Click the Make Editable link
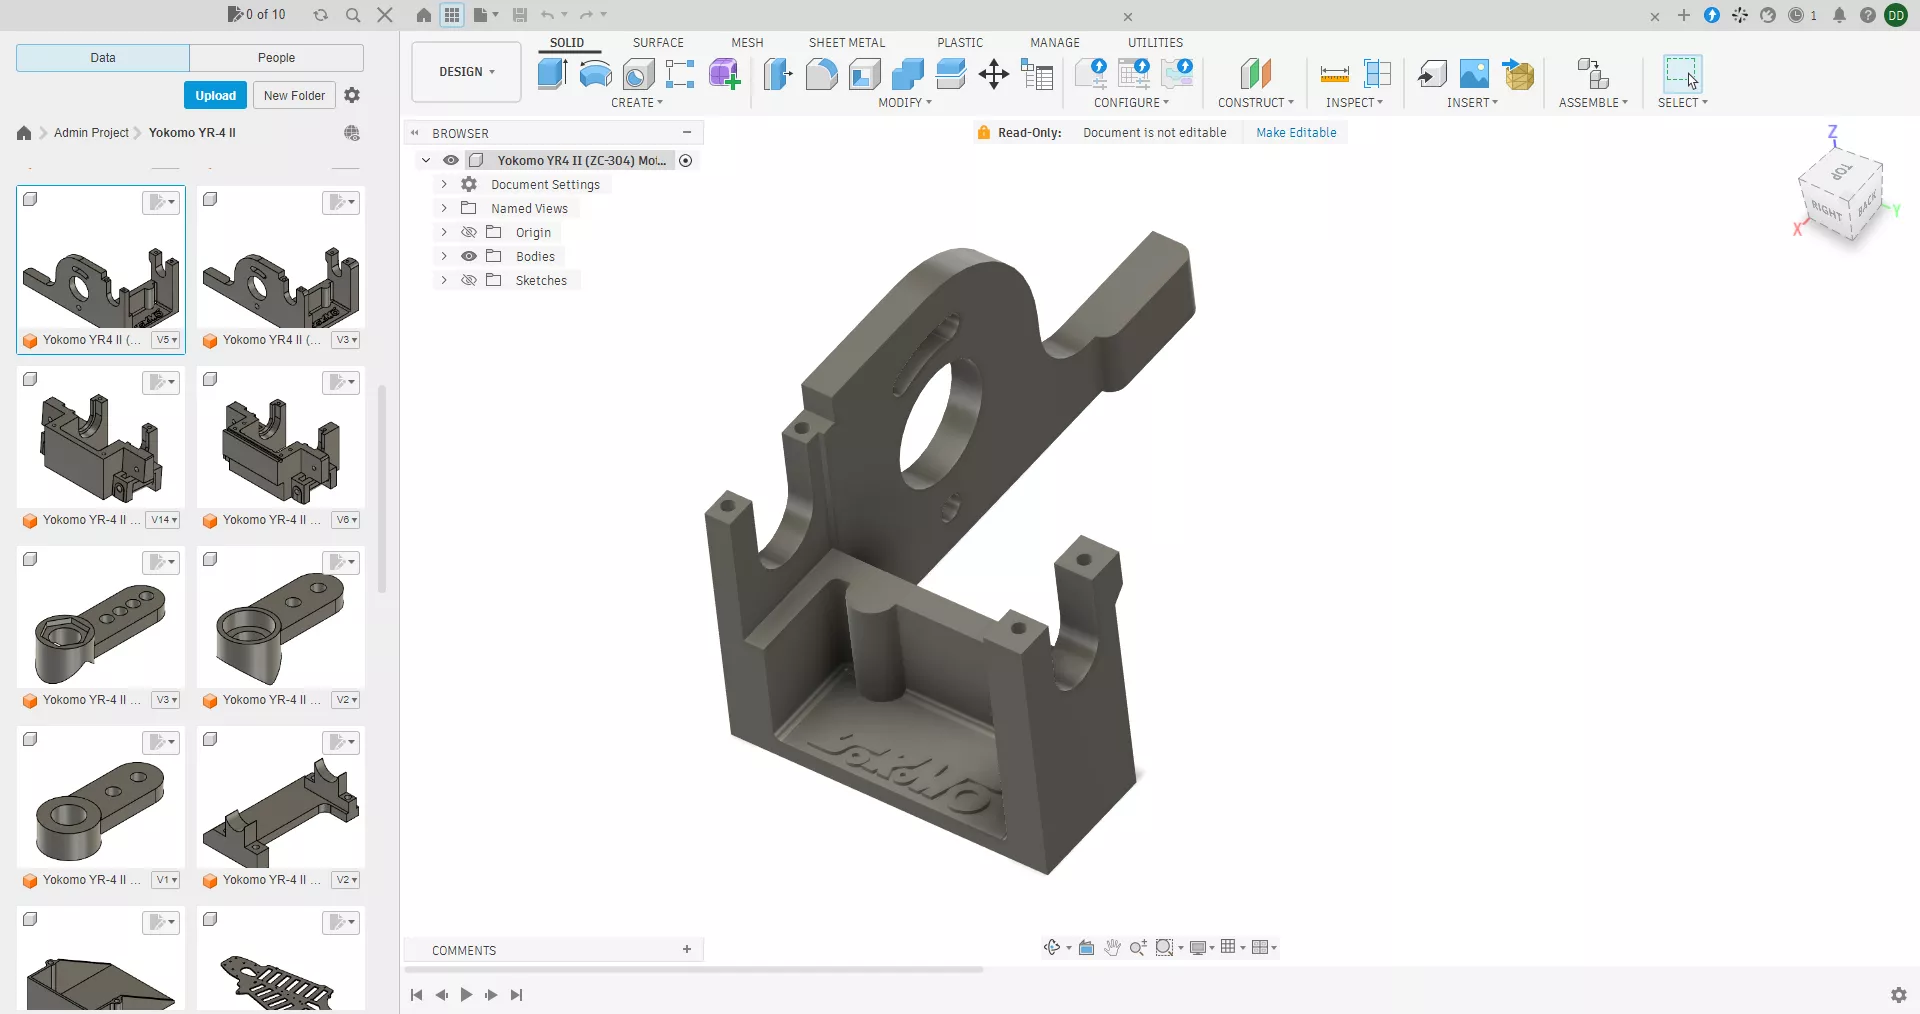Screen dimensions: 1920x1014 click(x=1296, y=133)
